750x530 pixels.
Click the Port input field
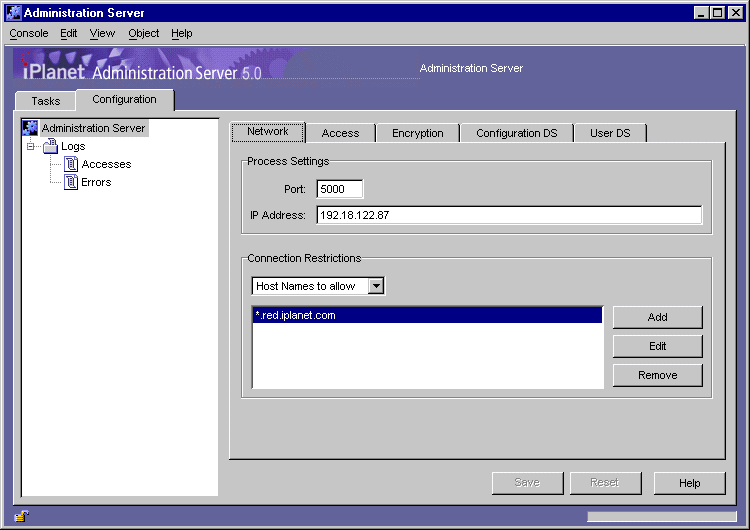[340, 189]
